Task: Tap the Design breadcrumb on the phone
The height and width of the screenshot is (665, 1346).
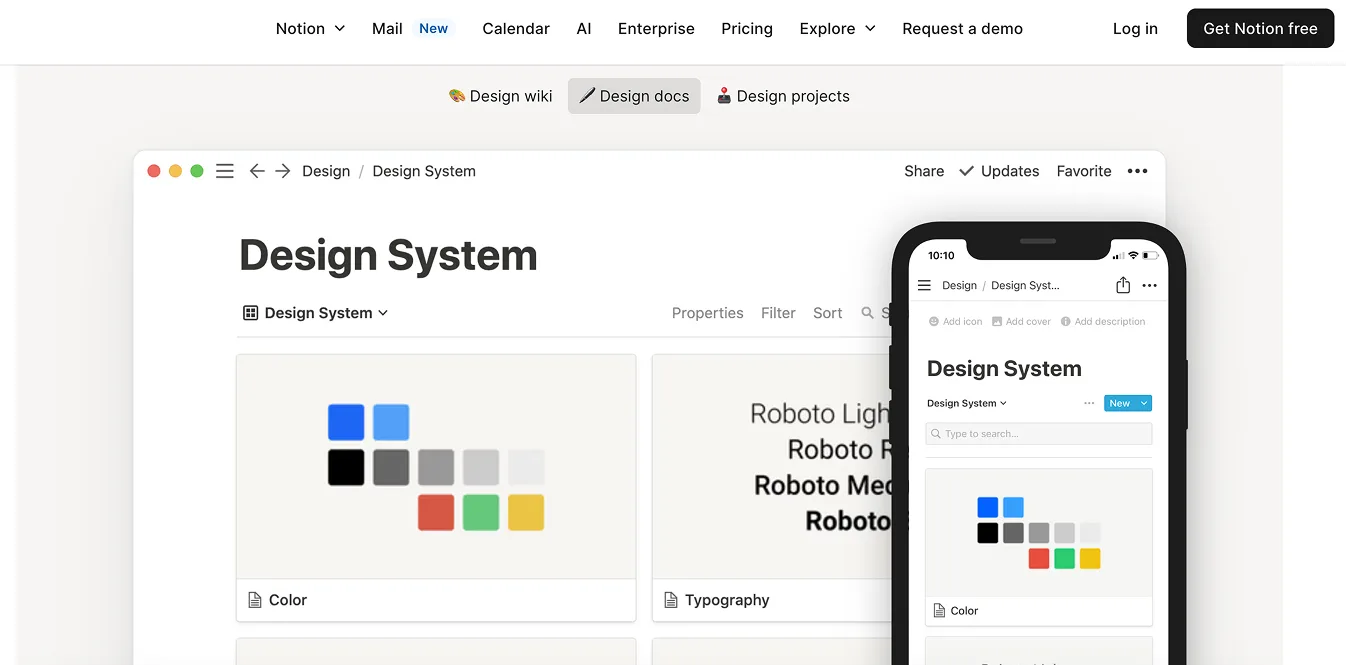Action: (x=959, y=285)
